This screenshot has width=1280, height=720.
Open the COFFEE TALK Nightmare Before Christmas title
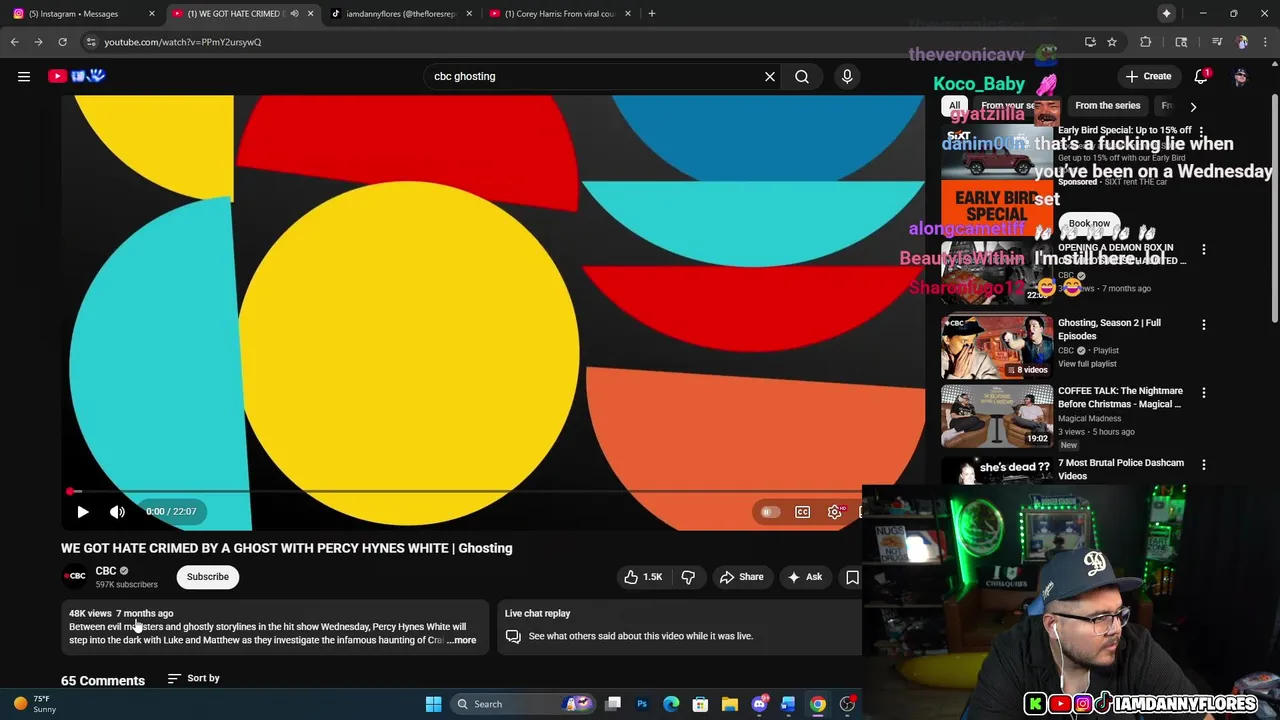(x=1120, y=397)
